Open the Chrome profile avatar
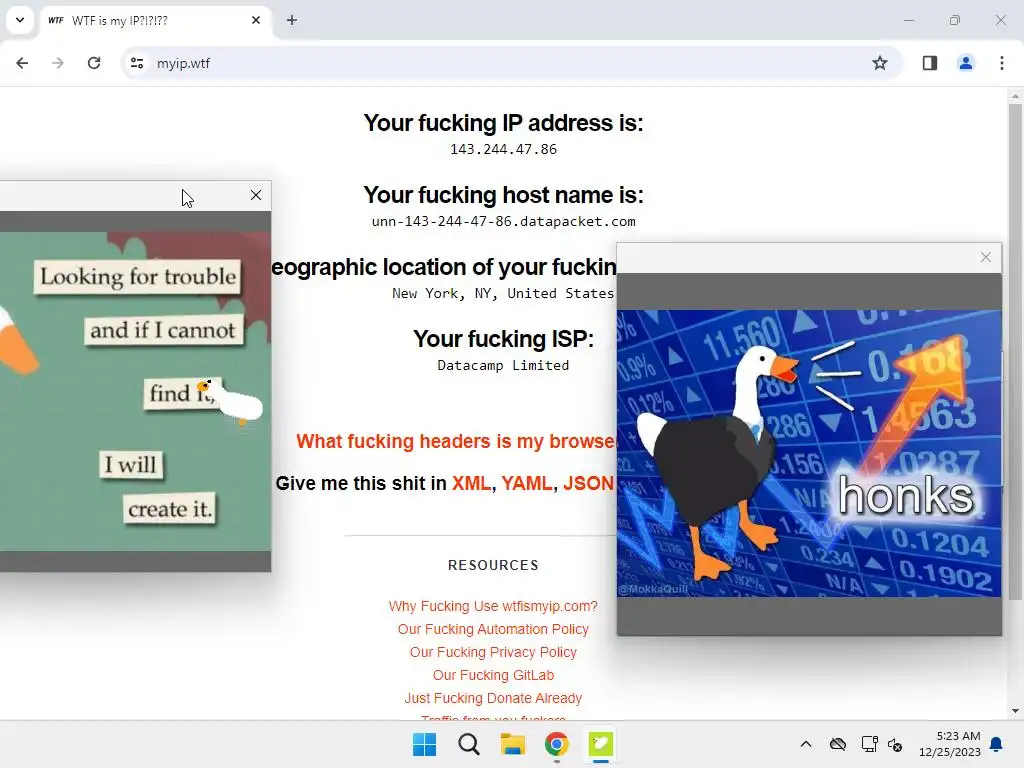 pyautogui.click(x=965, y=63)
